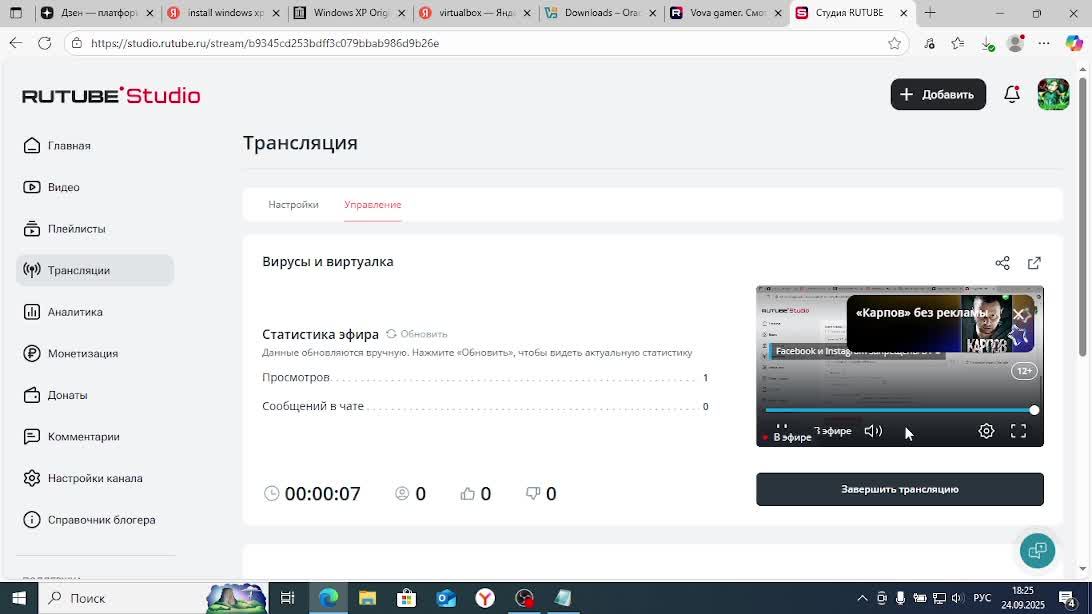Add page to browser favorites star
The height and width of the screenshot is (614, 1092).
click(x=894, y=43)
